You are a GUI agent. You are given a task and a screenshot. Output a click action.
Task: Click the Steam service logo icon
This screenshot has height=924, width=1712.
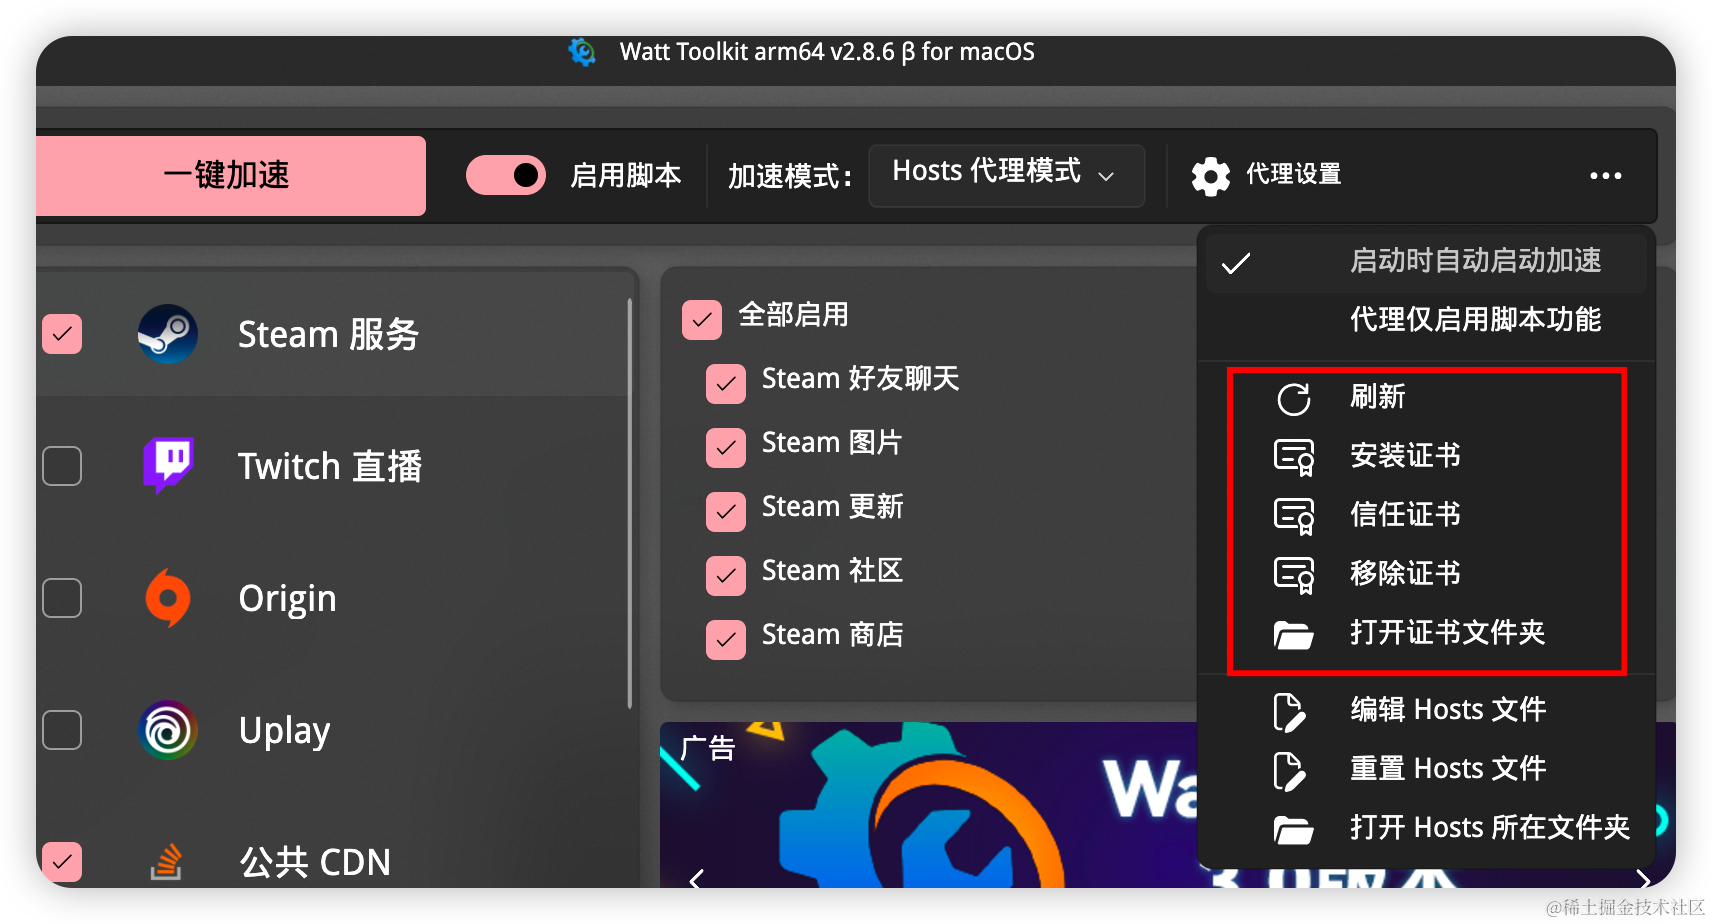click(168, 334)
